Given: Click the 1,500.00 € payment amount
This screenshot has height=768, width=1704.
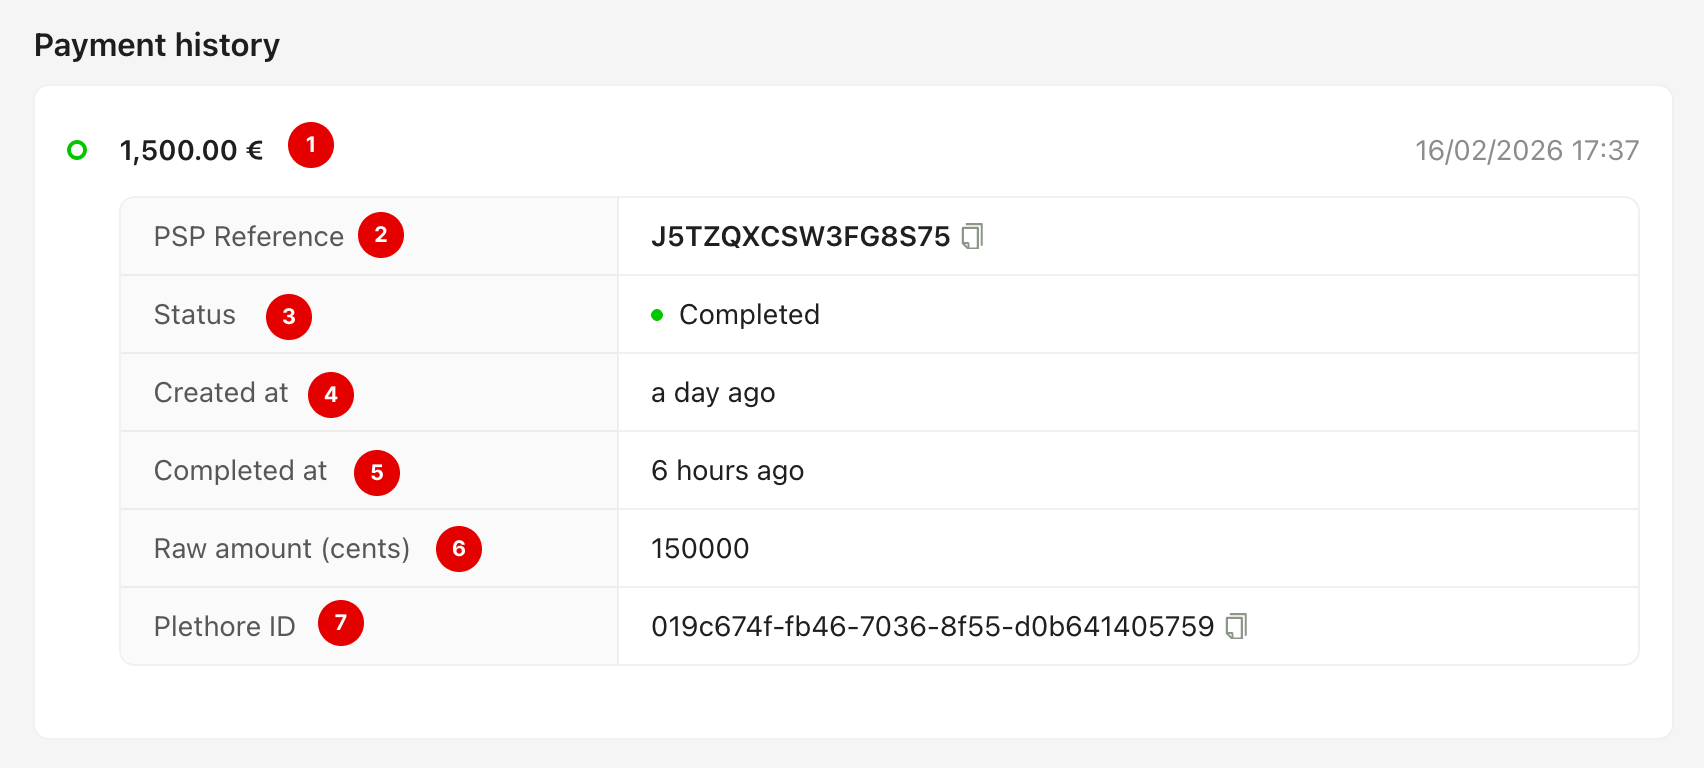Looking at the screenshot, I should click(x=191, y=150).
